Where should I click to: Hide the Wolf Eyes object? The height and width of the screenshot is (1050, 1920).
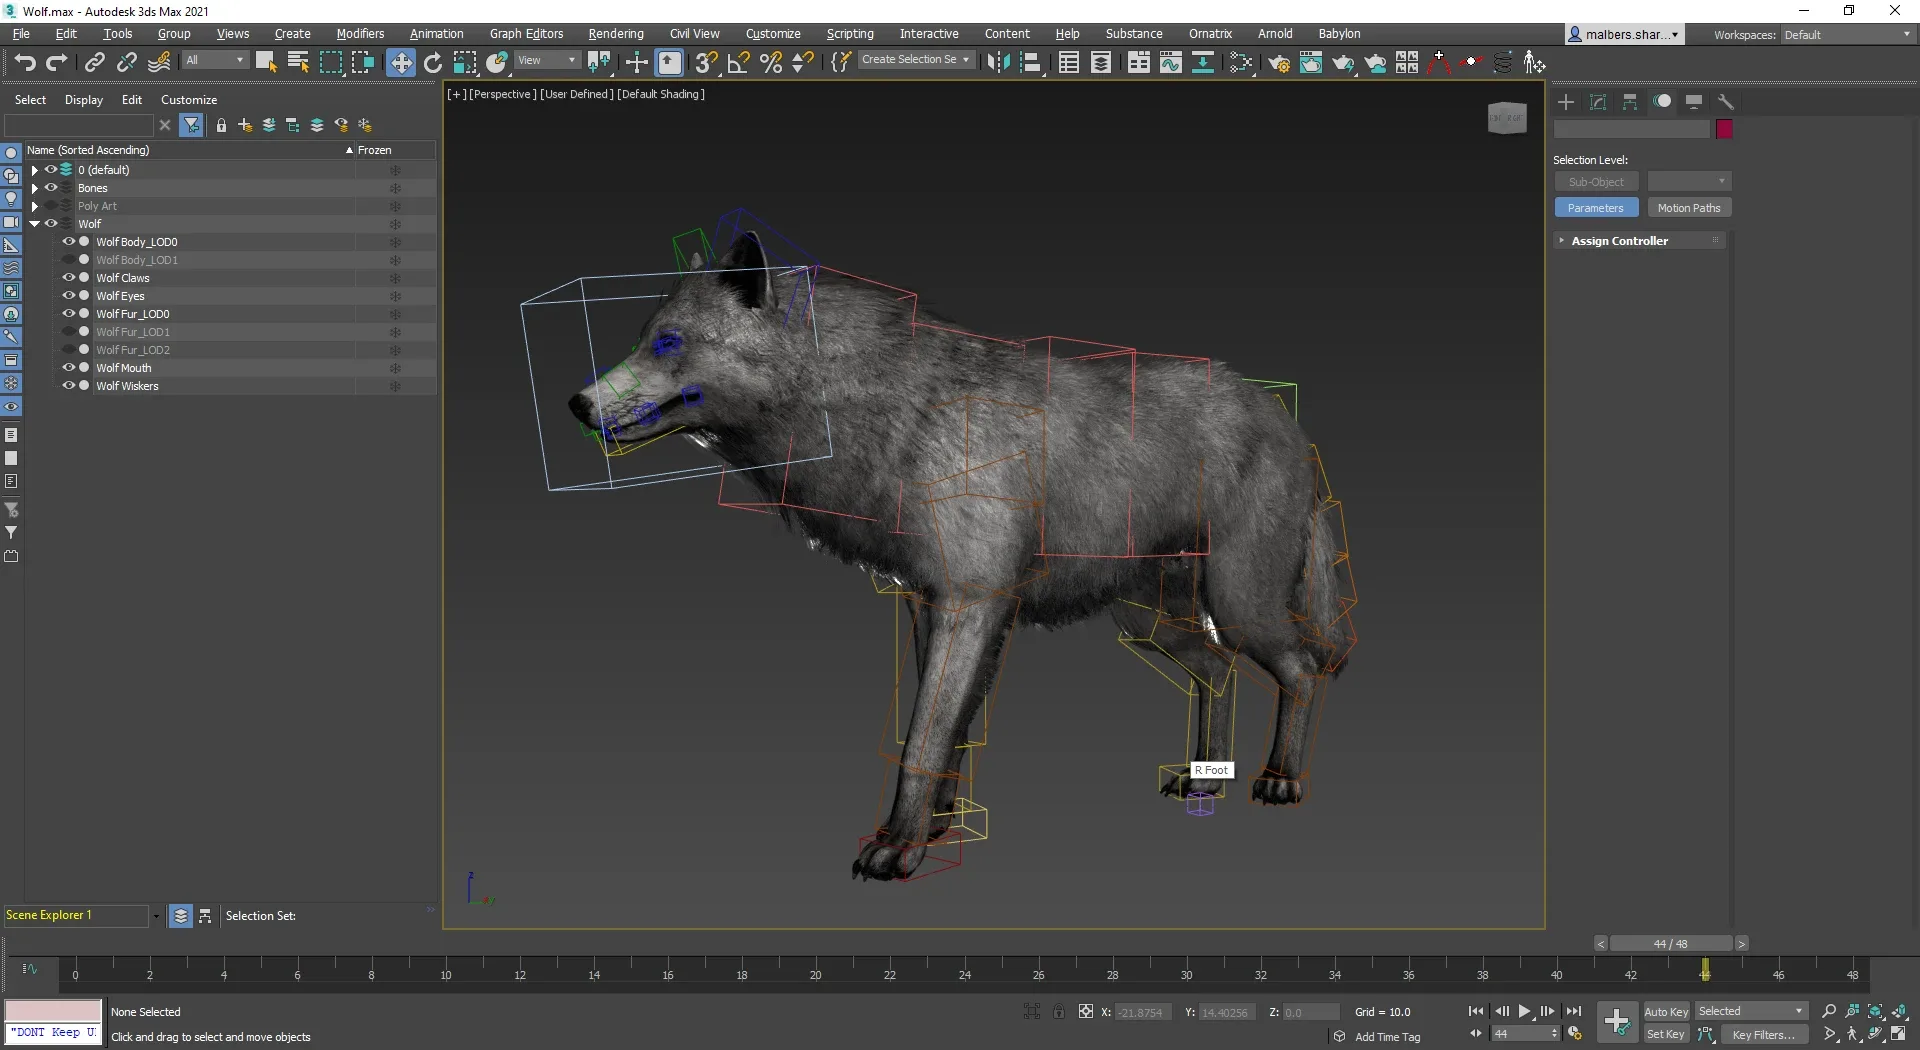[68, 296]
